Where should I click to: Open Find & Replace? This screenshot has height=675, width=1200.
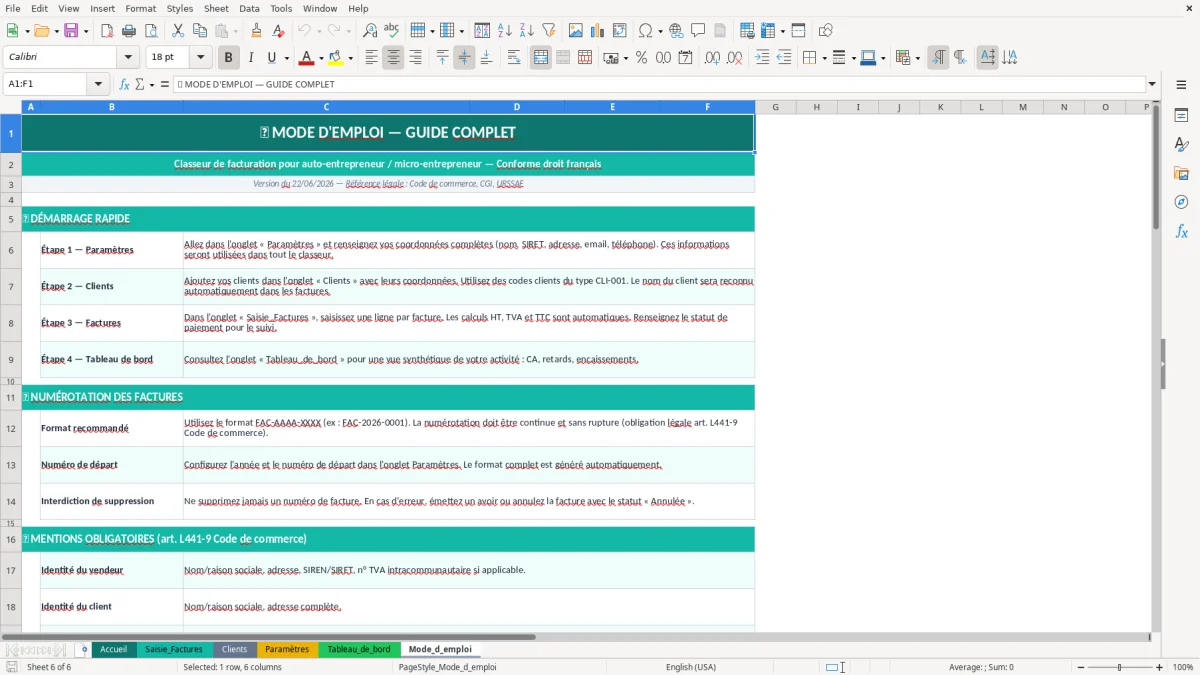[x=370, y=31]
